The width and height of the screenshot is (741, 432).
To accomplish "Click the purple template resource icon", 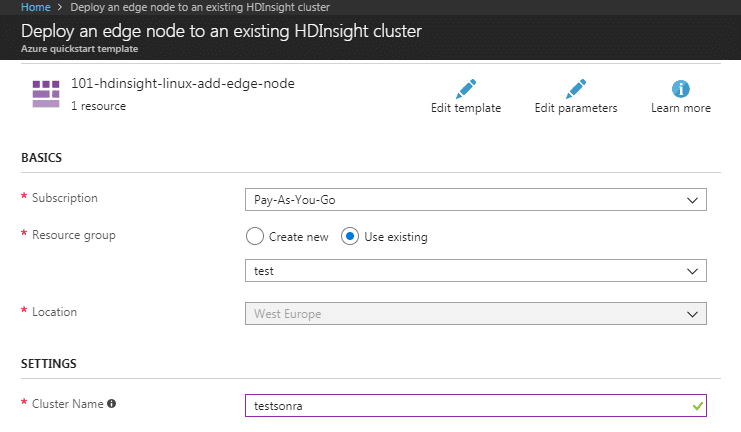I will pos(46,94).
